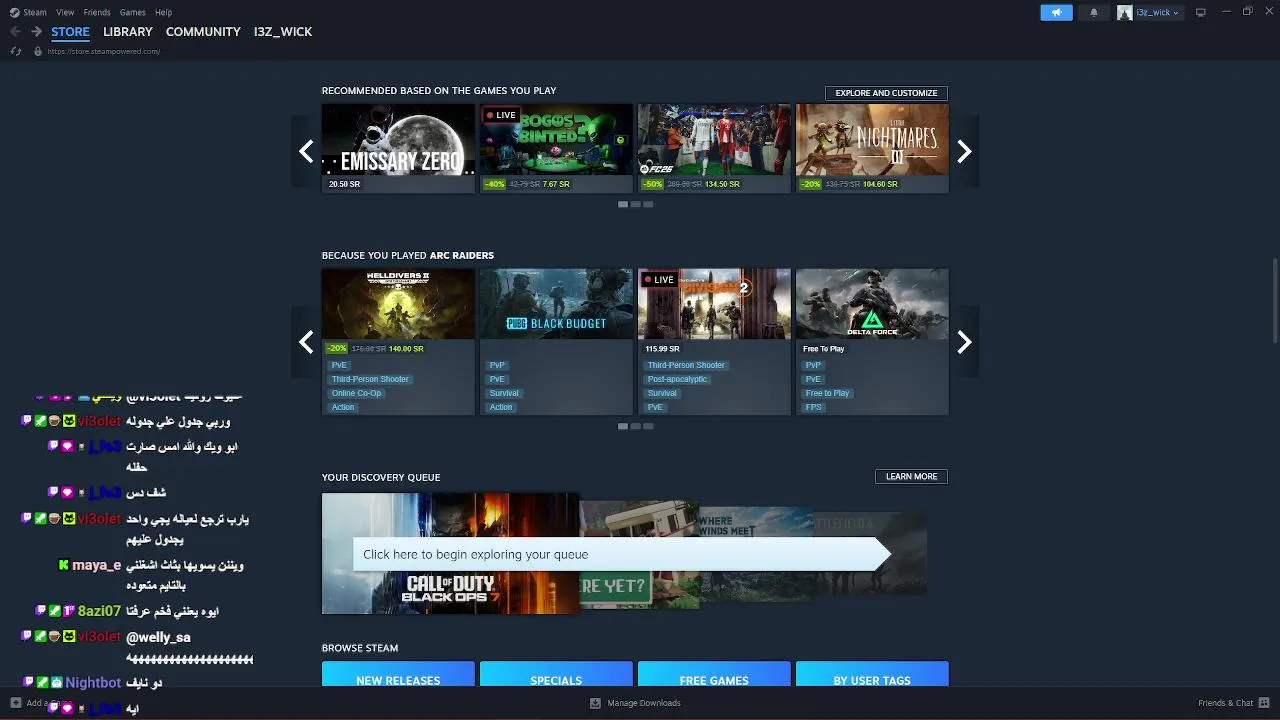The image size is (1280, 720).
Task: Enter Big Picture mode via monitor icon
Action: [1201, 12]
